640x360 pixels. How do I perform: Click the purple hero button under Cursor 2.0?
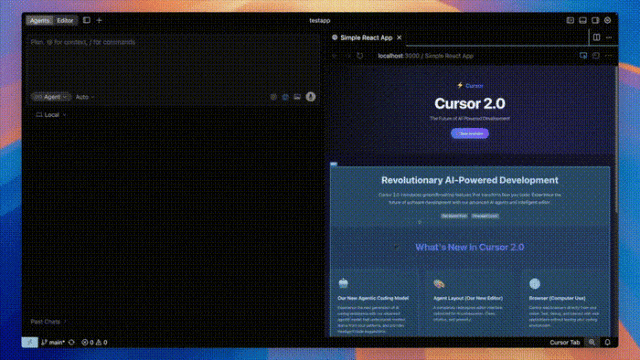click(470, 133)
